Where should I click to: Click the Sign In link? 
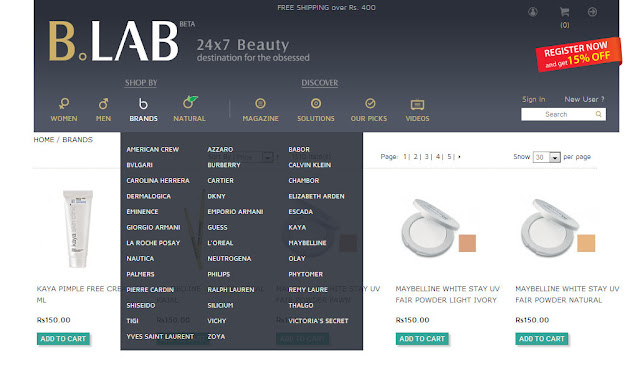coord(533,99)
